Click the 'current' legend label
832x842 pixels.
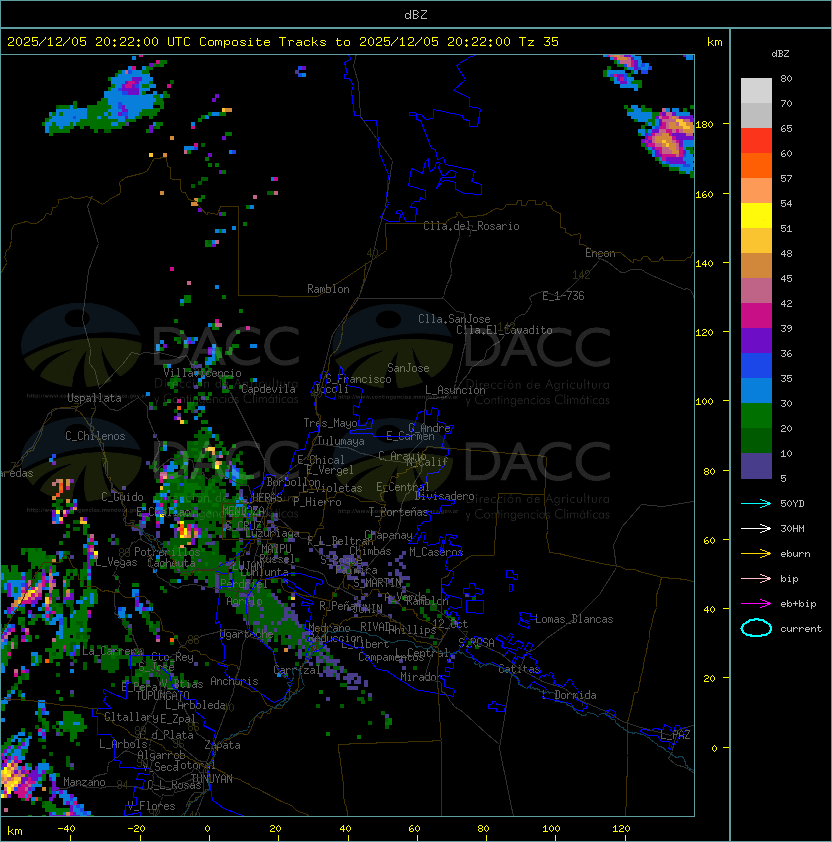coord(801,628)
